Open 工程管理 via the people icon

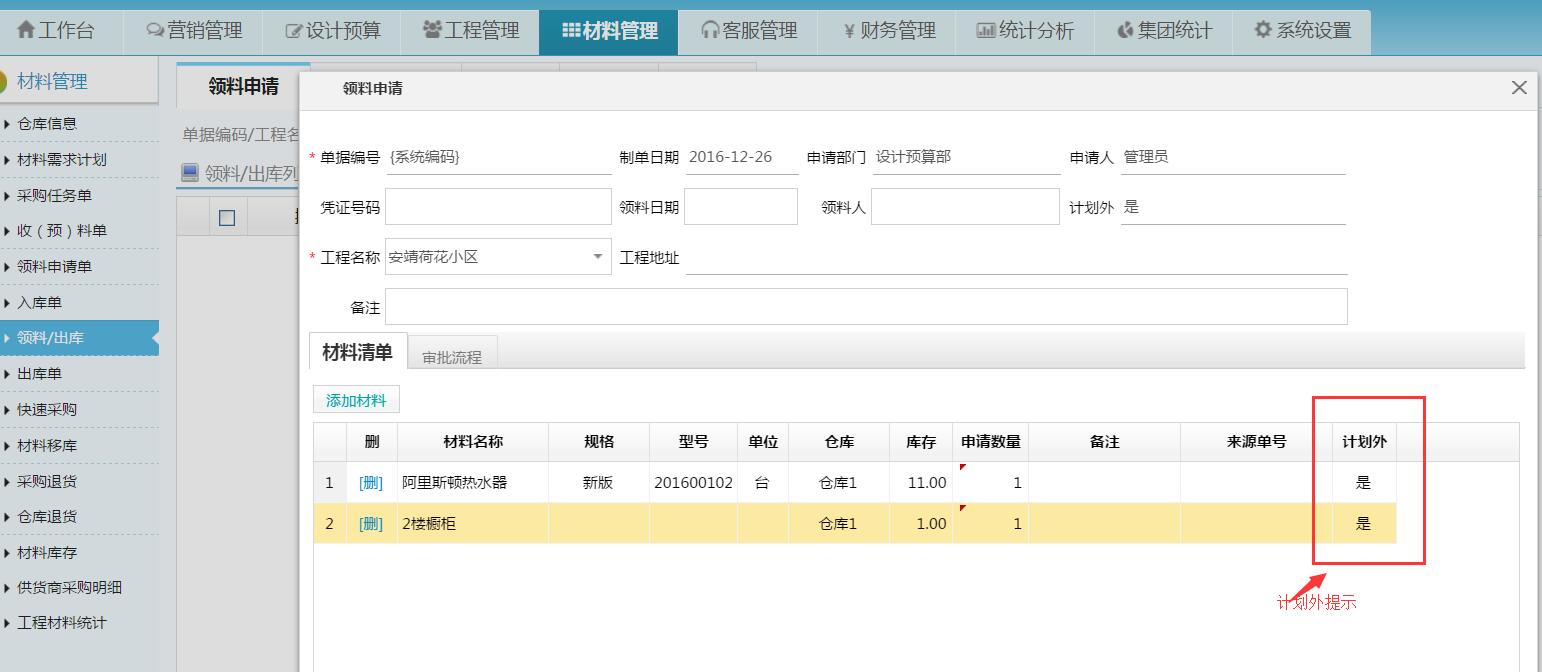[x=431, y=31]
